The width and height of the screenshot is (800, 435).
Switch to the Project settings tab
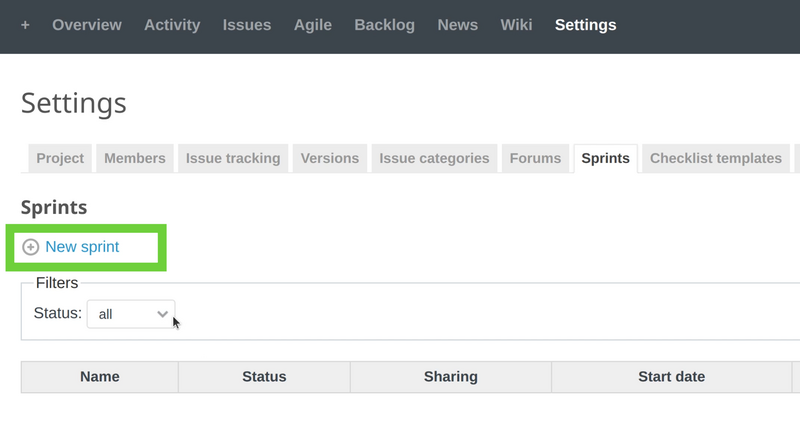click(60, 158)
